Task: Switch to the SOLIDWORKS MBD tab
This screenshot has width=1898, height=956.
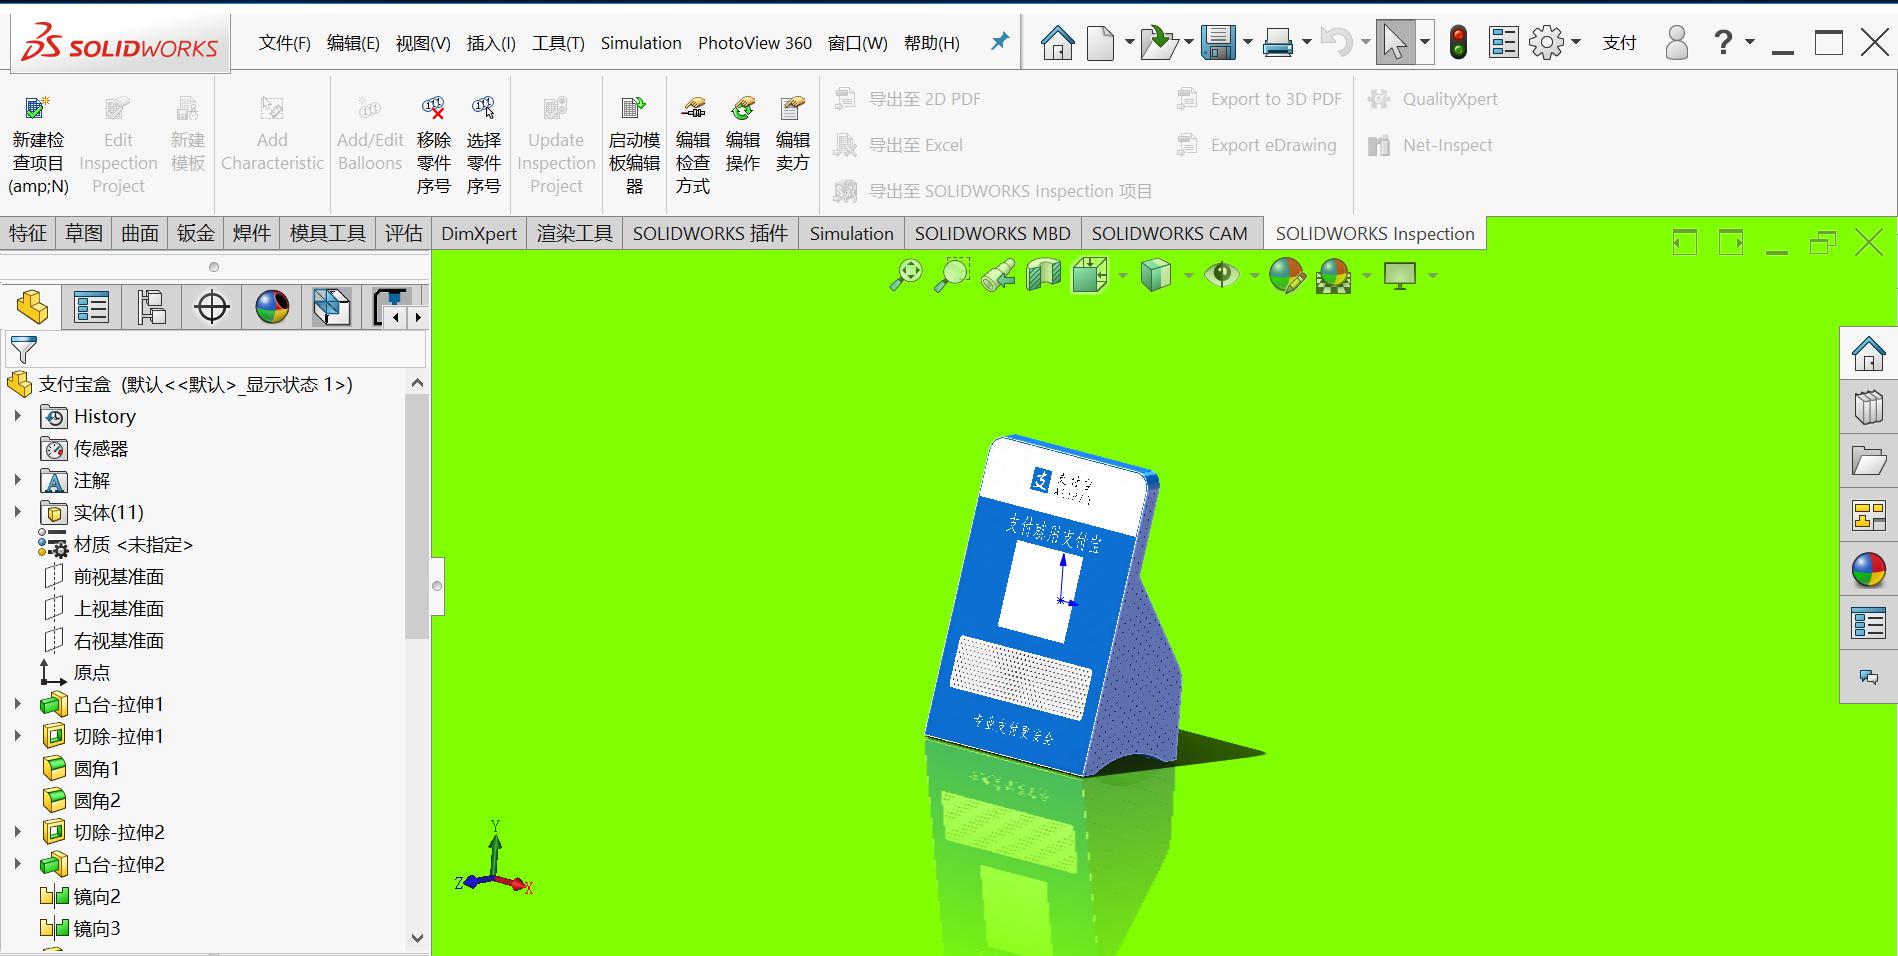Action: coord(992,233)
